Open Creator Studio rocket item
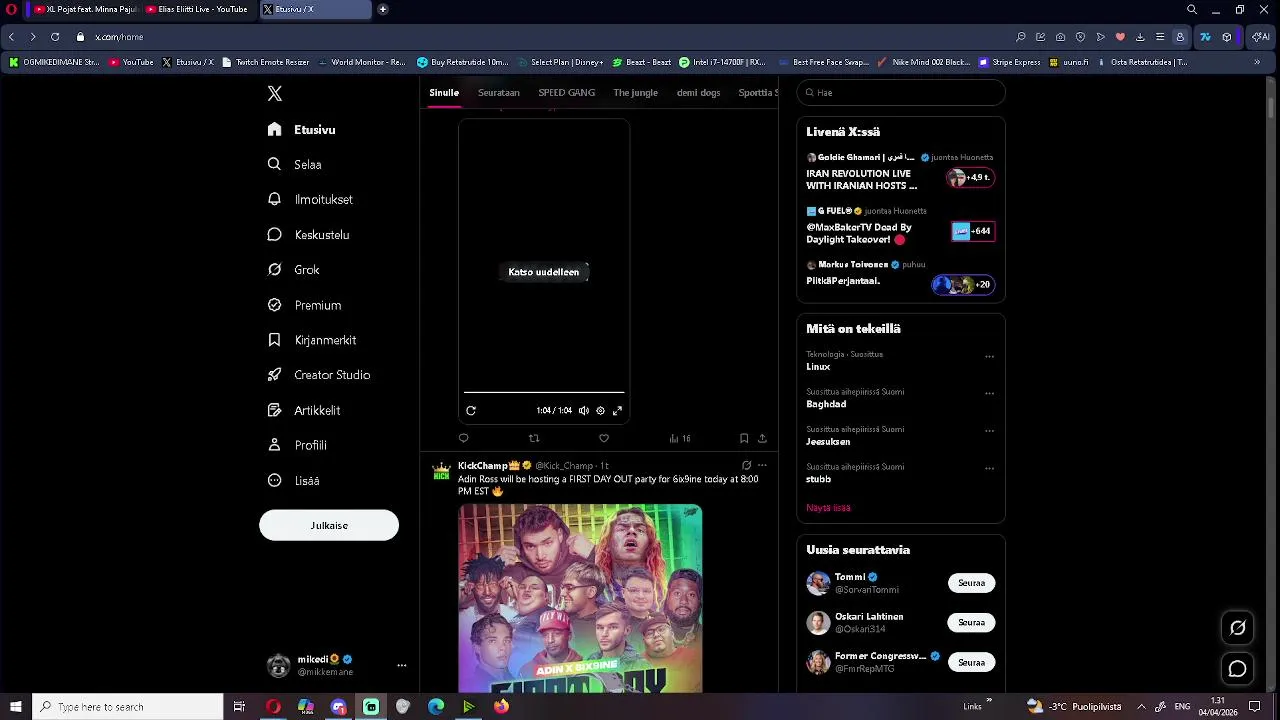Screen dimensions: 1280x720 319,375
